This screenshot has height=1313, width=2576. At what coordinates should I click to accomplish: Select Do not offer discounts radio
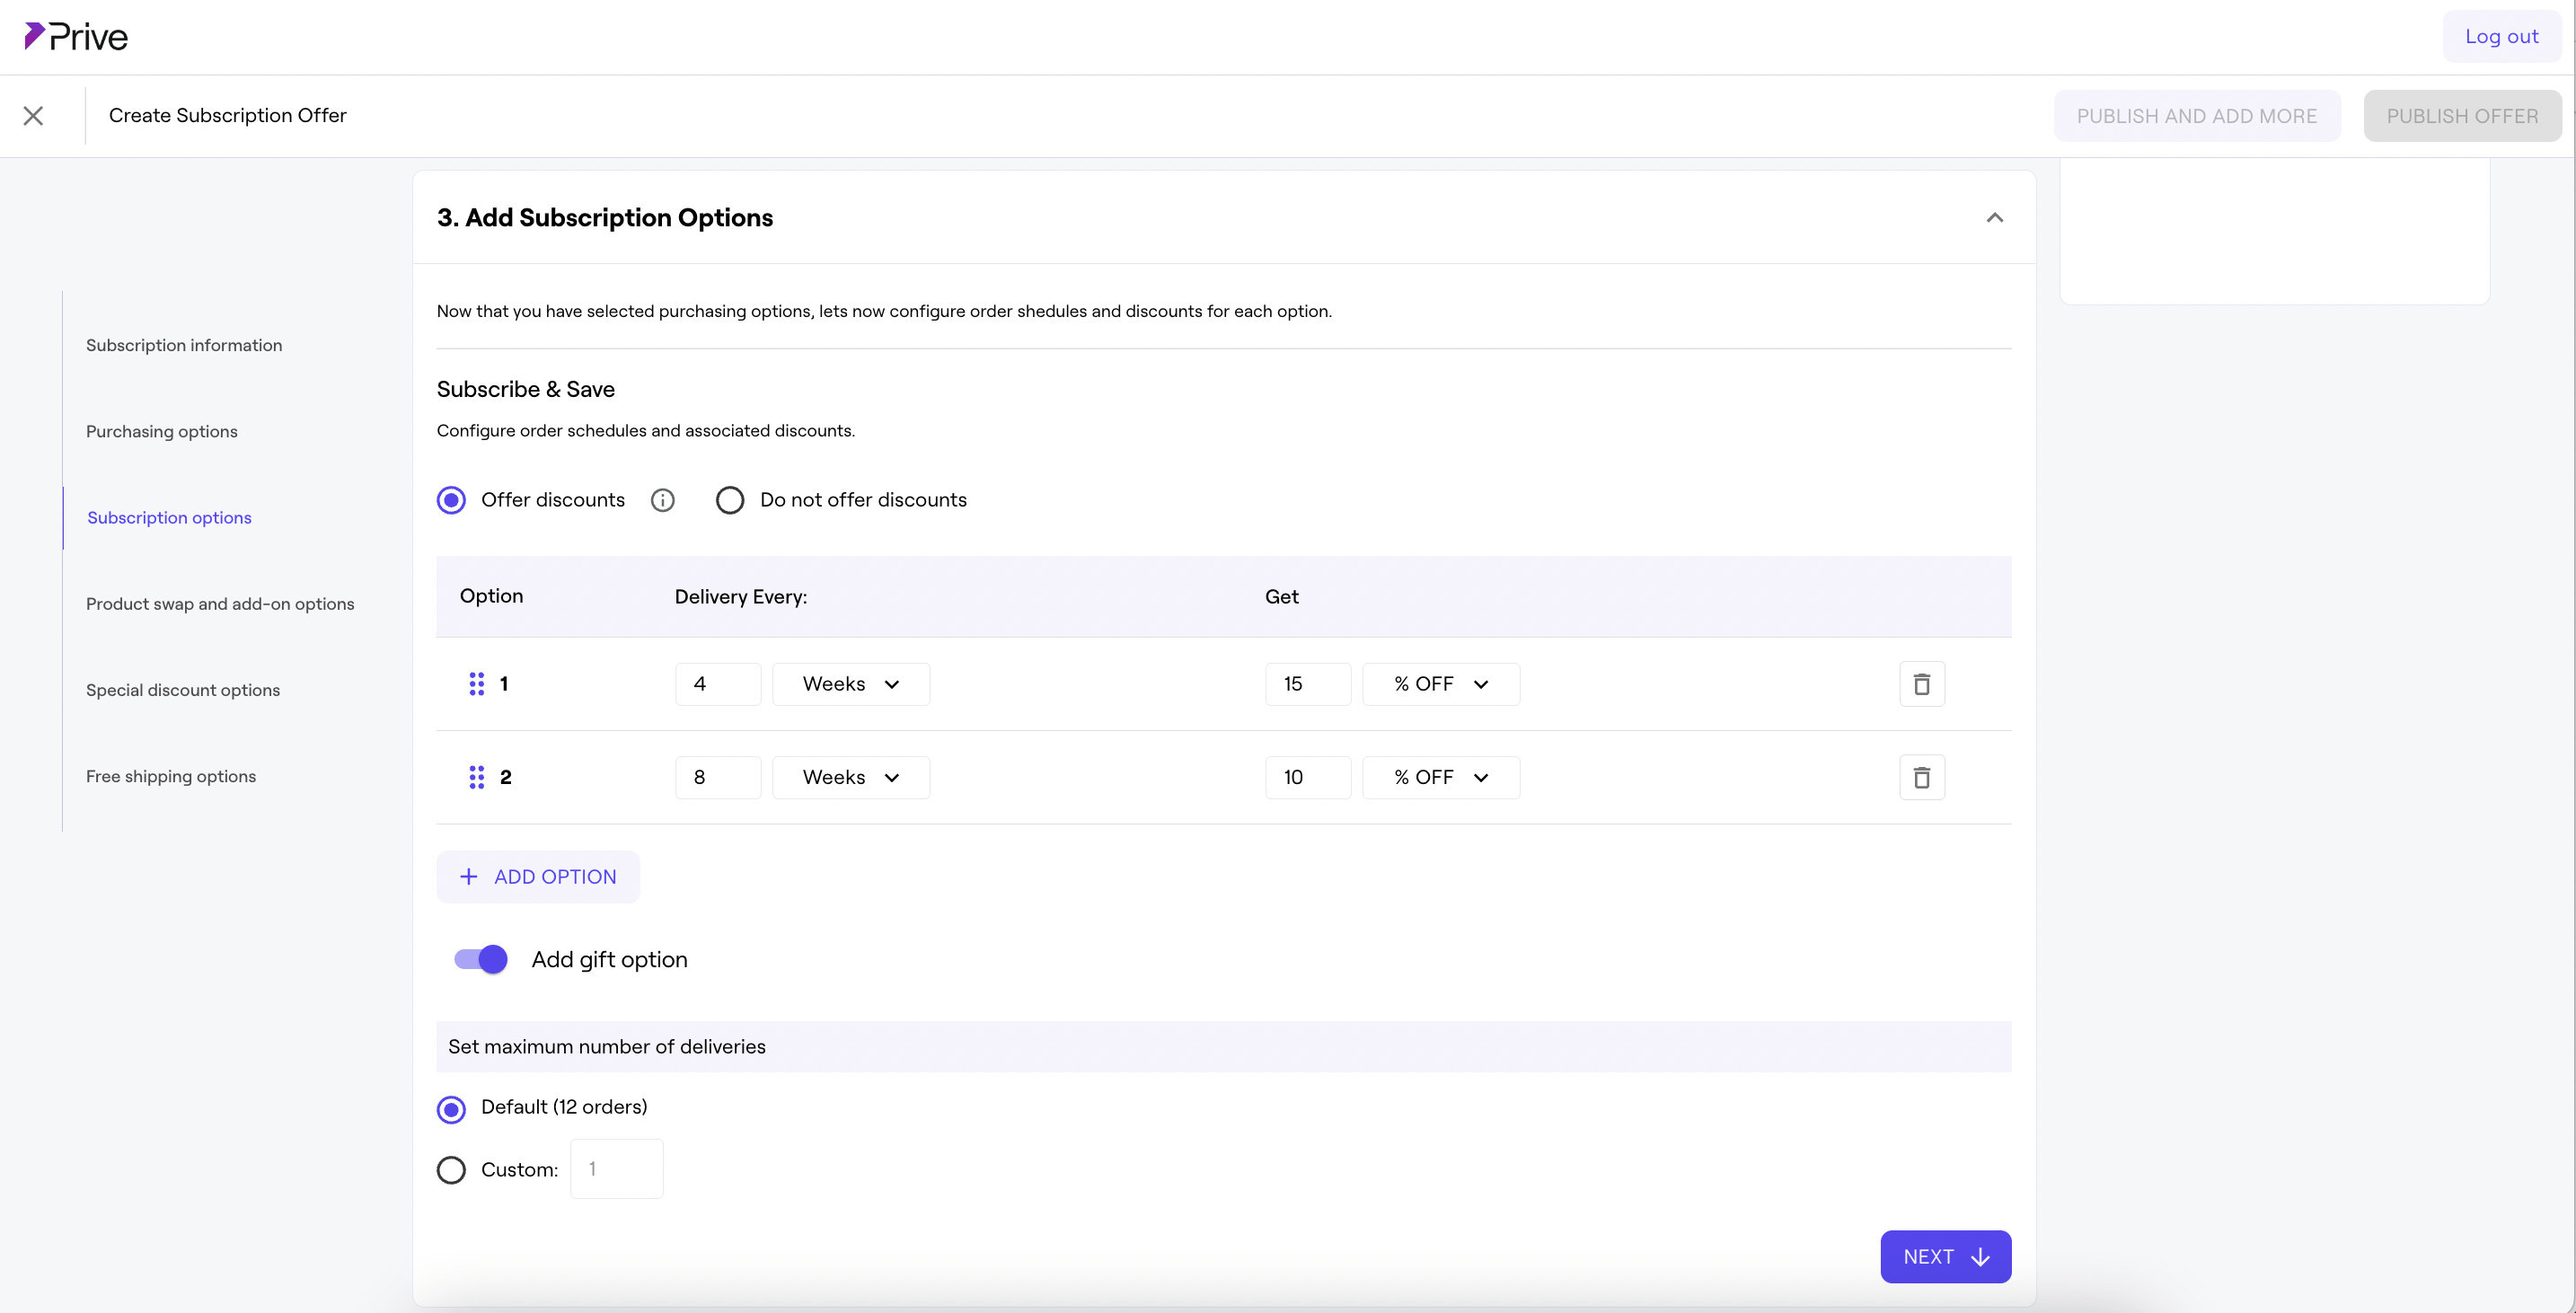[x=730, y=500]
